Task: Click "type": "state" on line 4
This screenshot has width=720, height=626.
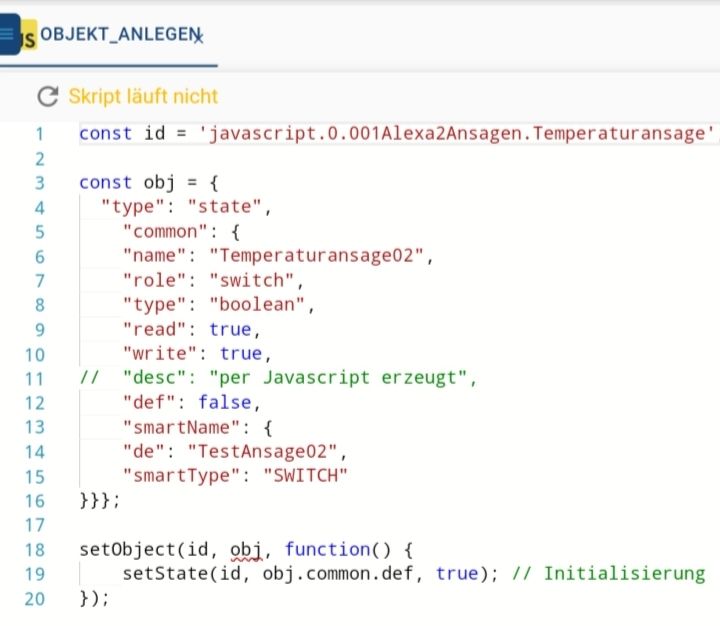Action: tap(186, 207)
